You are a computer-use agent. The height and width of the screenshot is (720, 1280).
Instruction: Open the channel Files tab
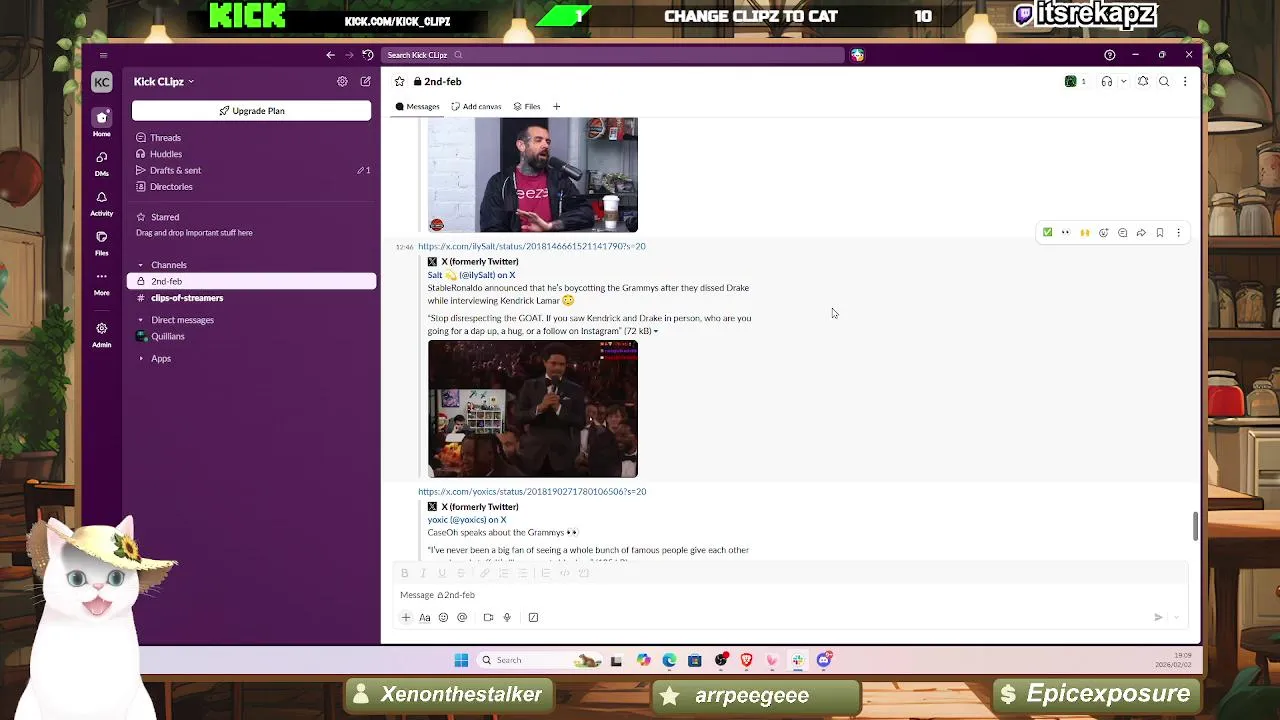tap(527, 107)
